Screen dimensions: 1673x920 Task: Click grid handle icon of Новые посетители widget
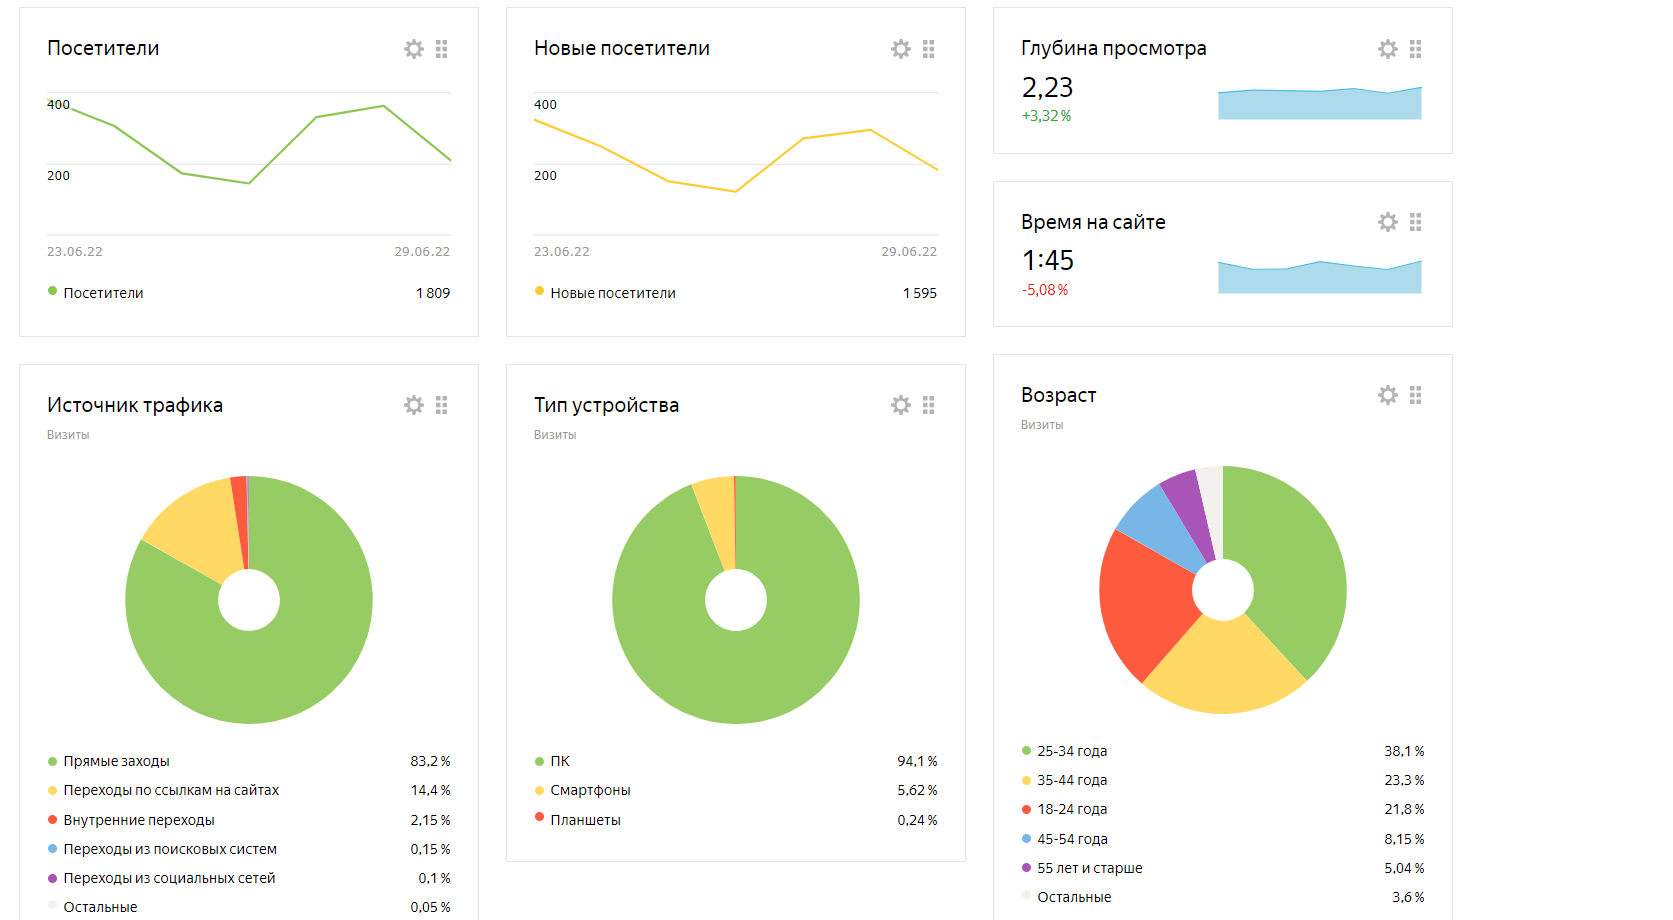tap(928, 49)
